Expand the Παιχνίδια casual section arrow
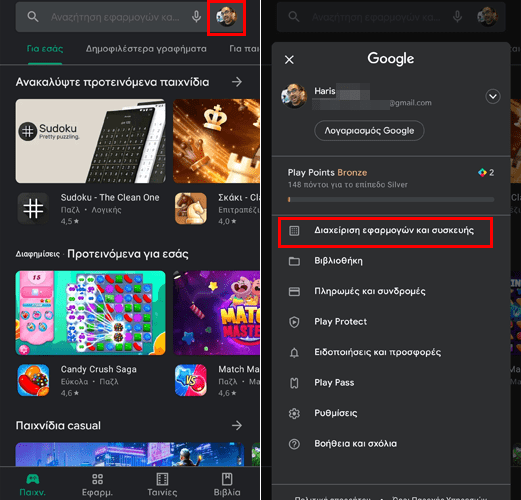The width and height of the screenshot is (521, 500). click(x=237, y=425)
